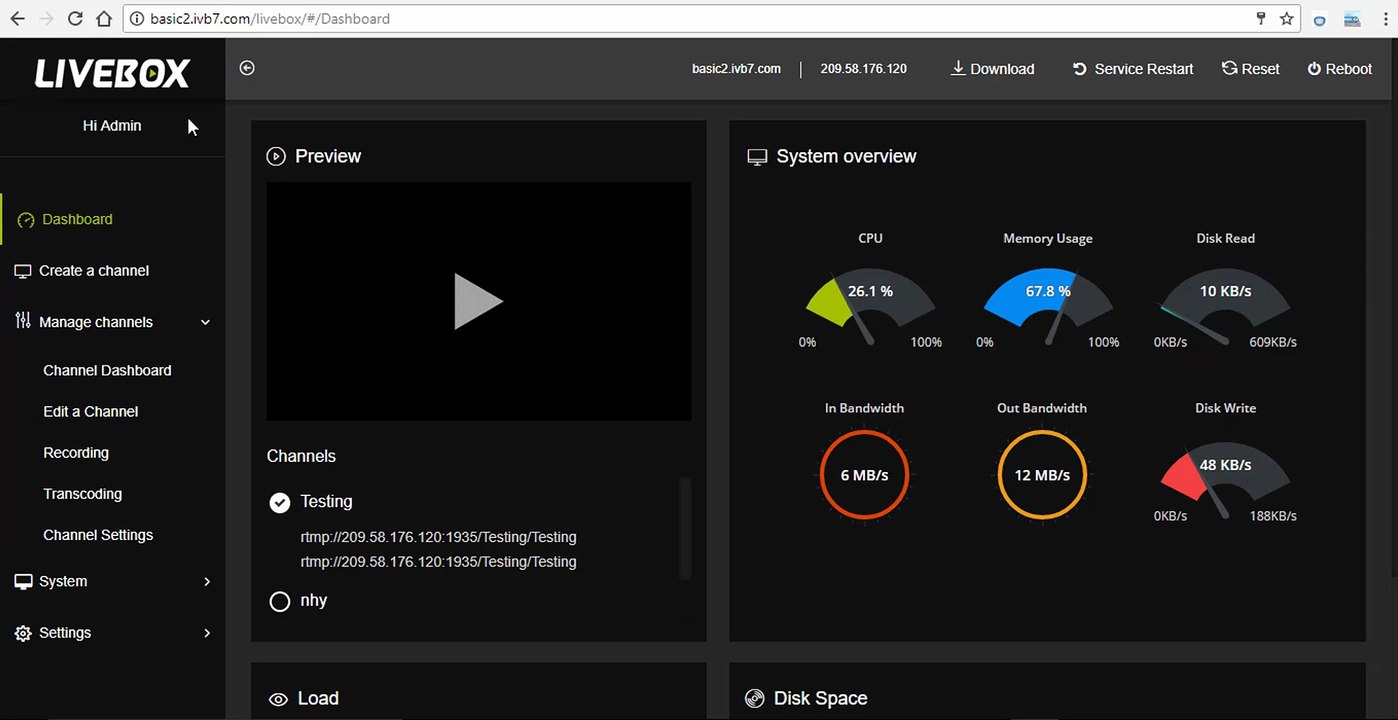Click the System monitor icon in sidebar
This screenshot has height=720, width=1398.
(23, 581)
